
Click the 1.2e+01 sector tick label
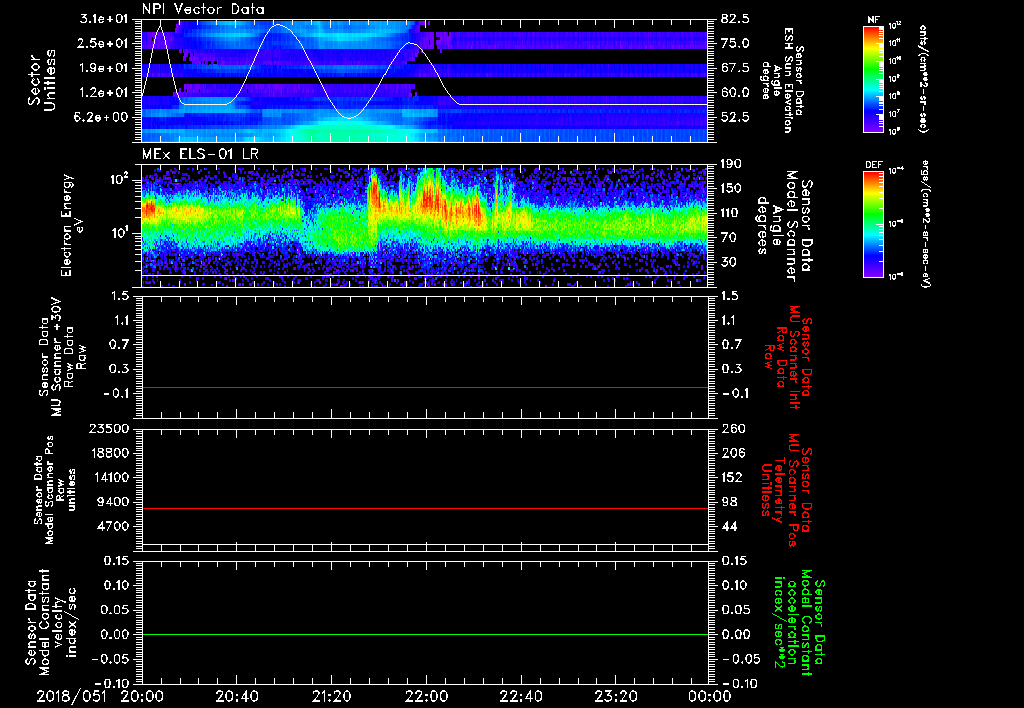(x=106, y=93)
